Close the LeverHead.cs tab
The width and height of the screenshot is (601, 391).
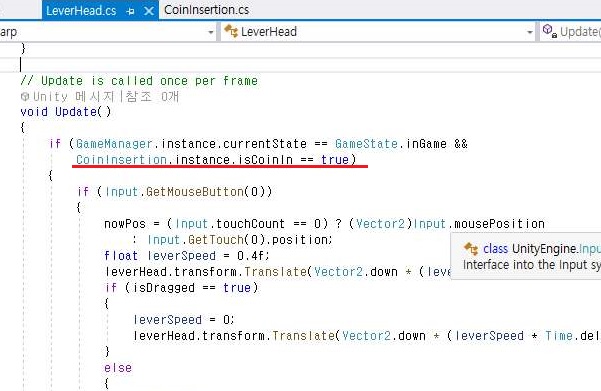149,11
